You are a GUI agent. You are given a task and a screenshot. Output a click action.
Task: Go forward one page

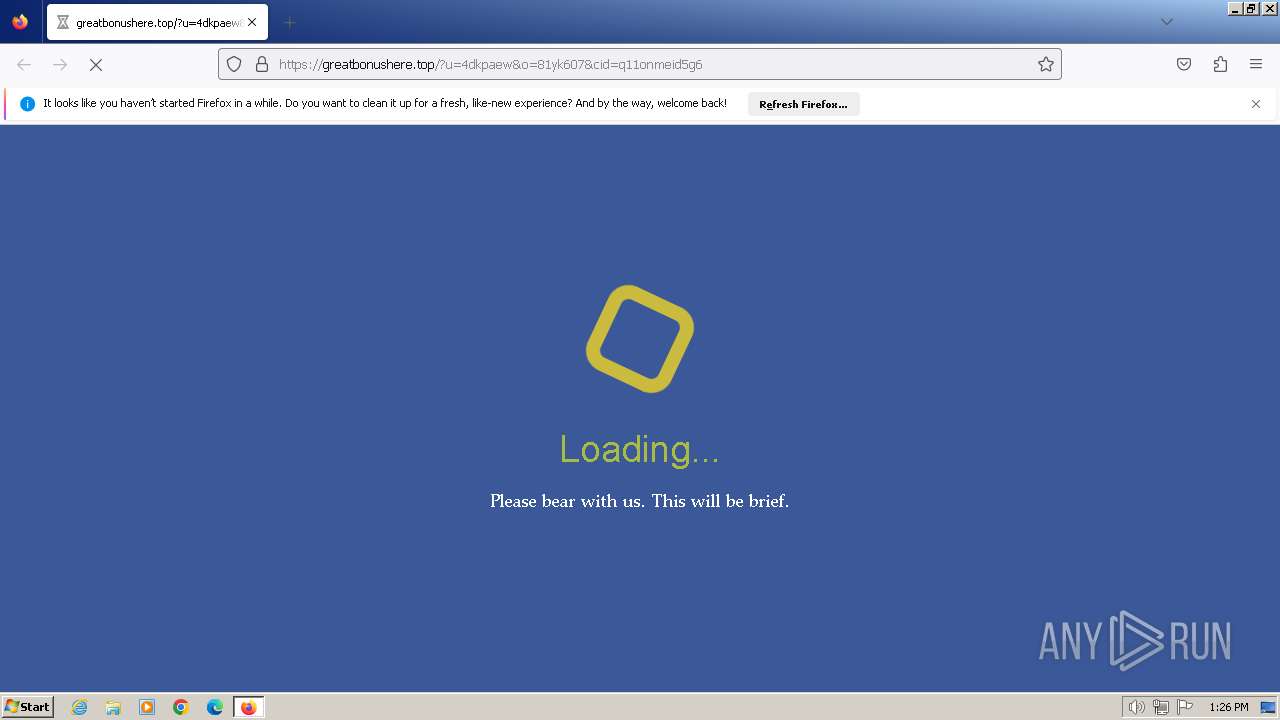60,64
